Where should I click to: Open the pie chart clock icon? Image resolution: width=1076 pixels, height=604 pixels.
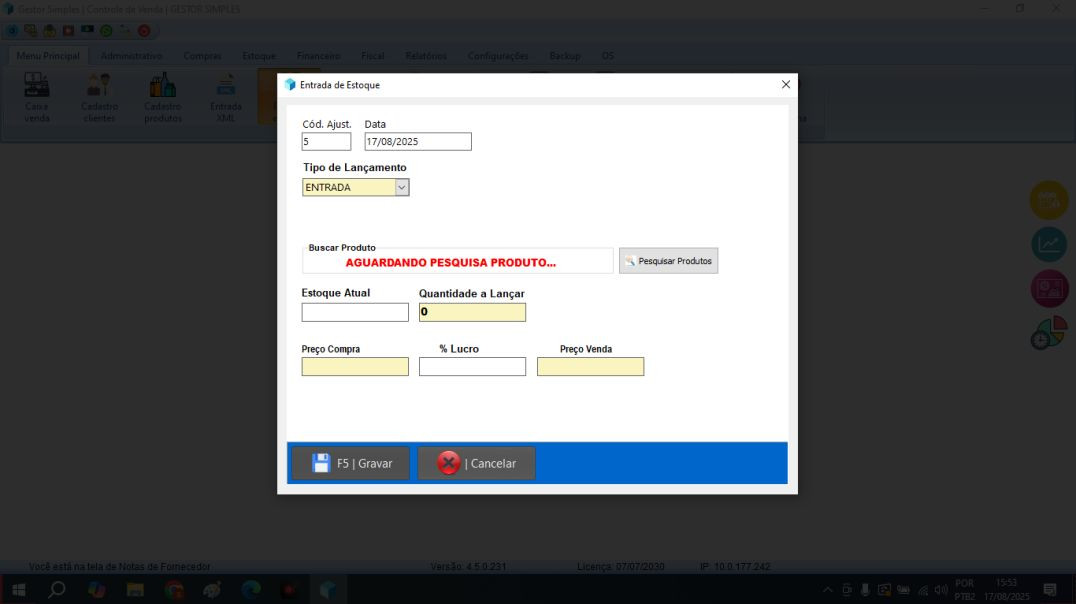pyautogui.click(x=1049, y=334)
